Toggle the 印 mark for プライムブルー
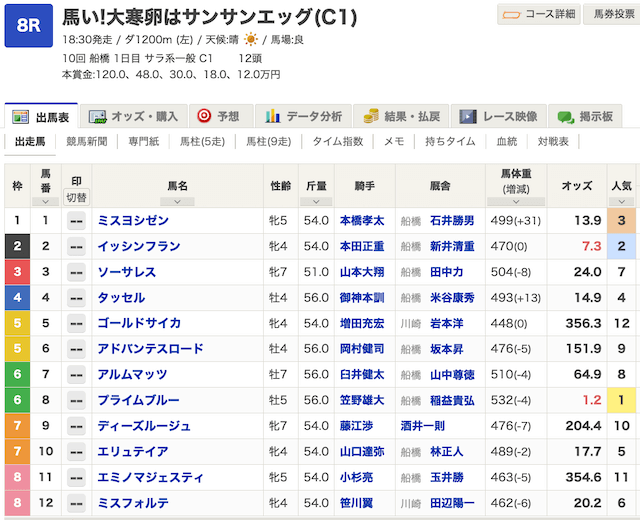The width and height of the screenshot is (640, 520). (76, 400)
